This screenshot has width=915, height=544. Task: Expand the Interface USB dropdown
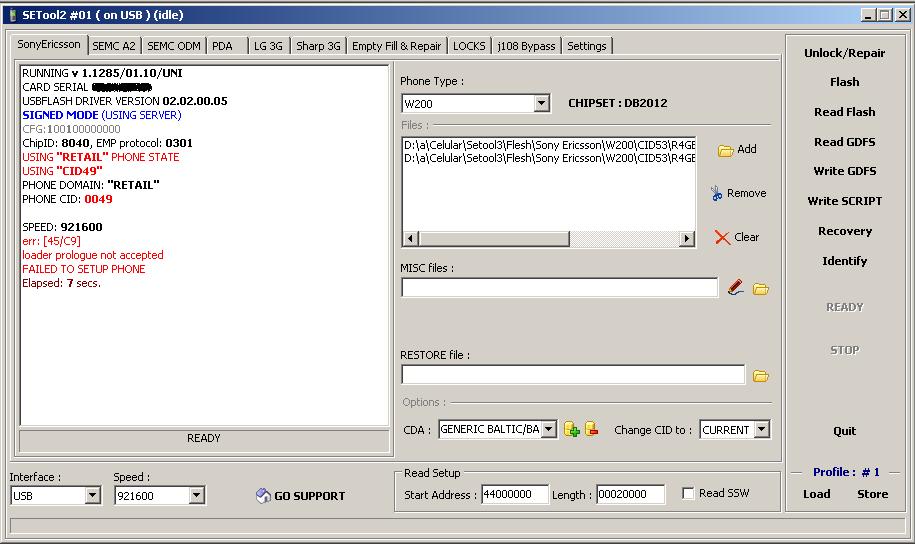92,496
